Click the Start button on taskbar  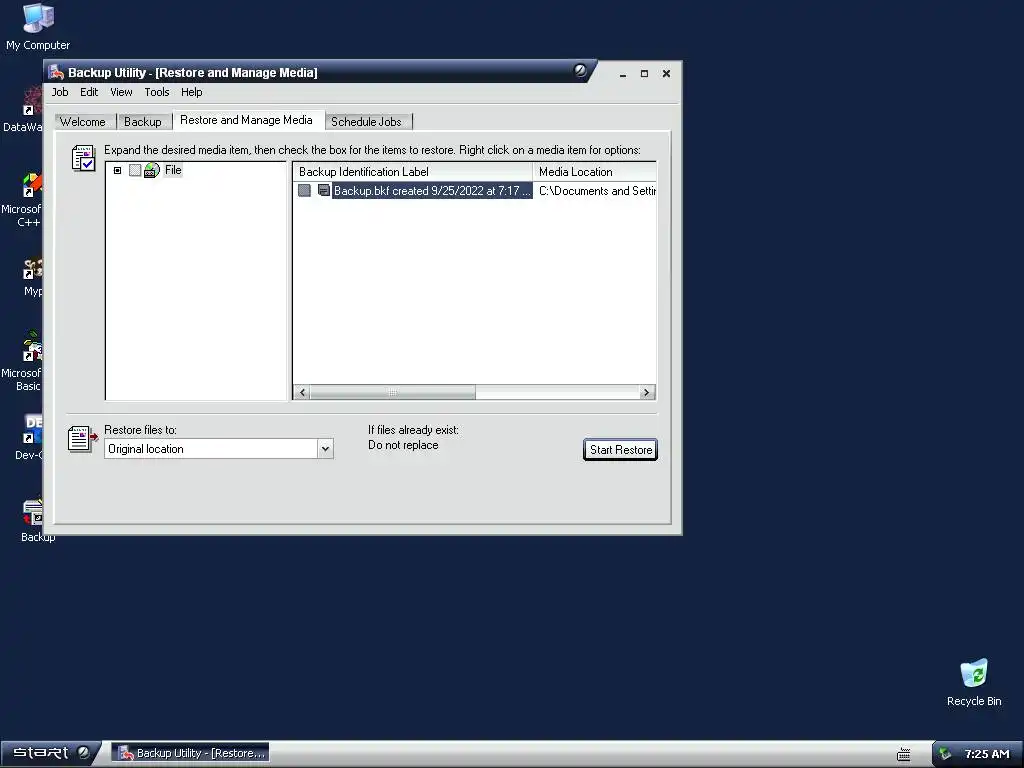pos(50,753)
